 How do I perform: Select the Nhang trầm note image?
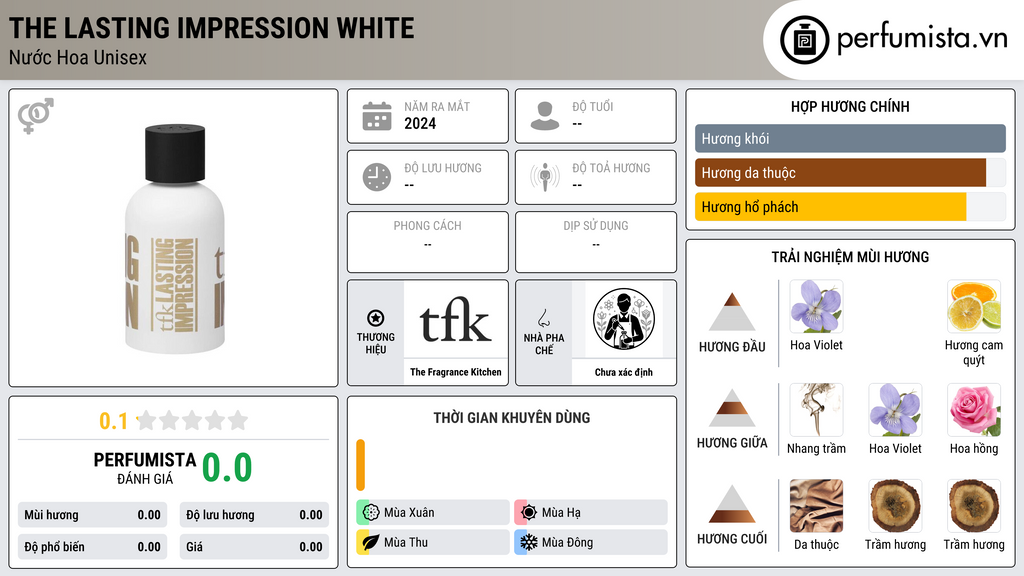[x=816, y=410]
